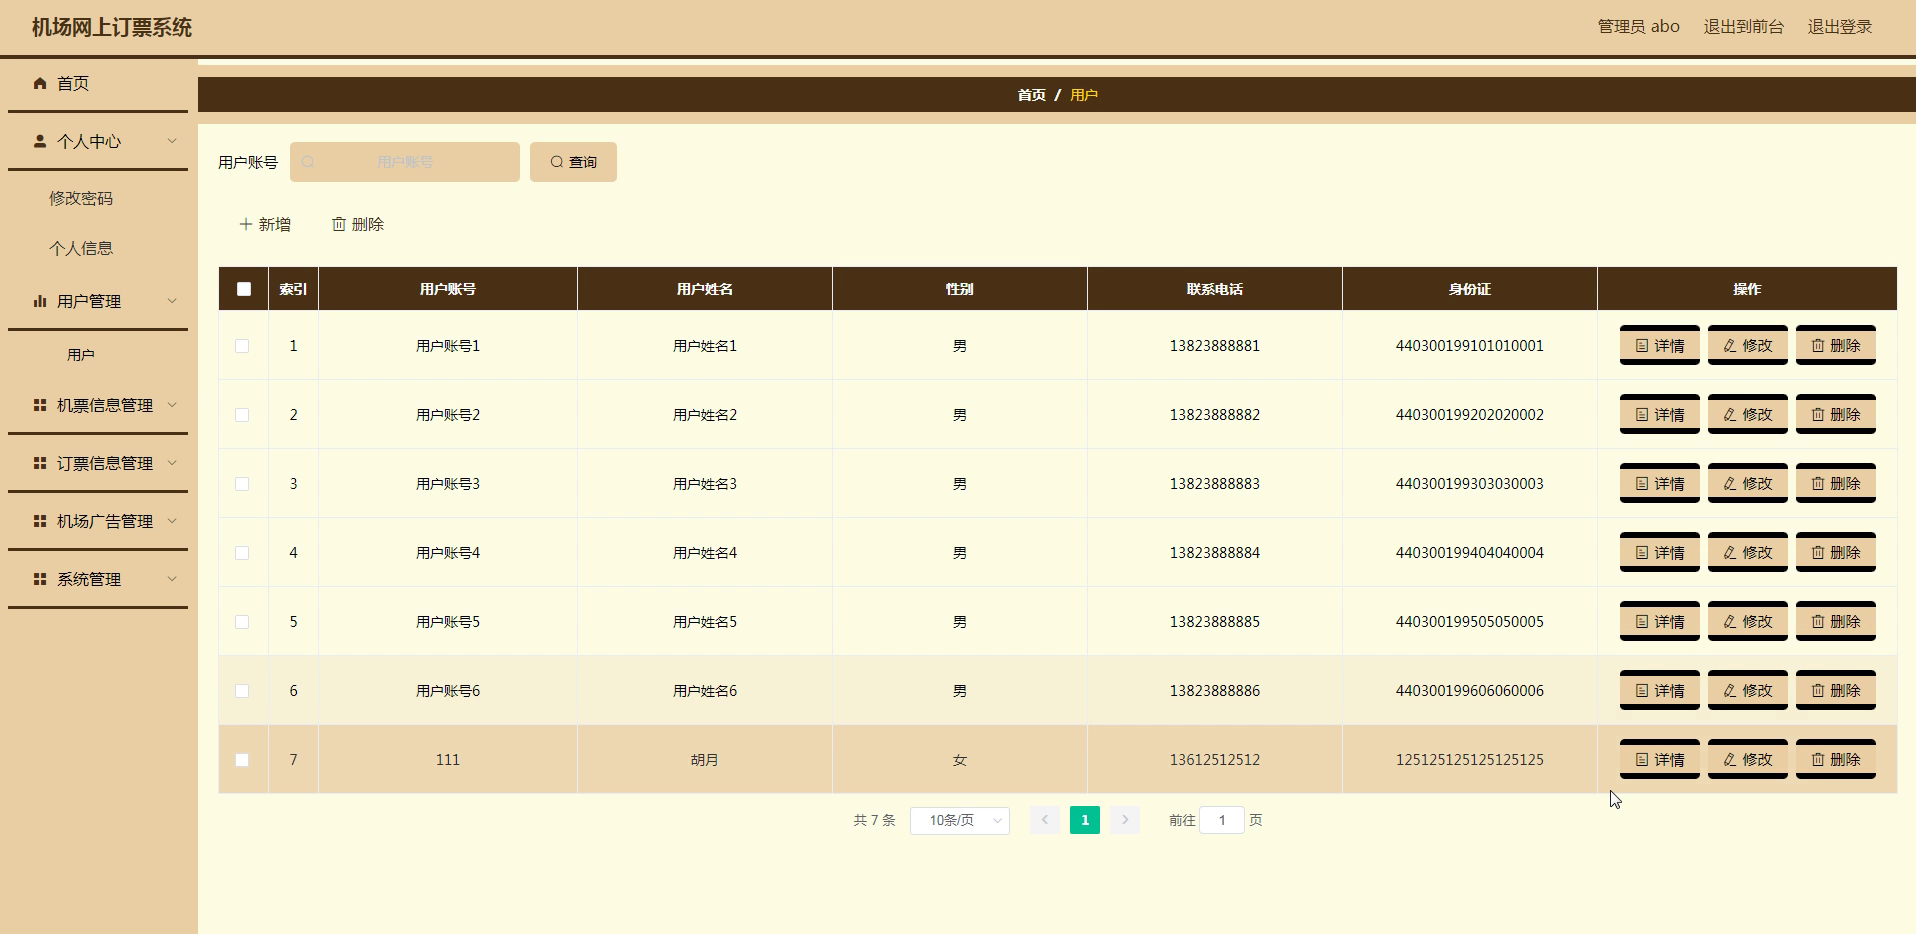1916x934 pixels.
Task: Edit 用户账号1 with the 修改 button
Action: coord(1748,345)
